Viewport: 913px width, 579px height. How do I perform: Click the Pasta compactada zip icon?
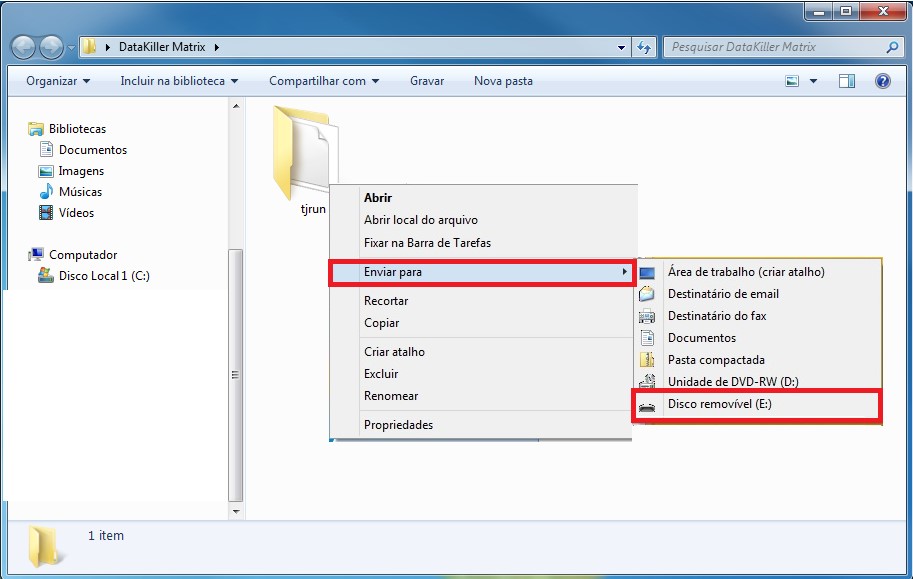tap(647, 360)
